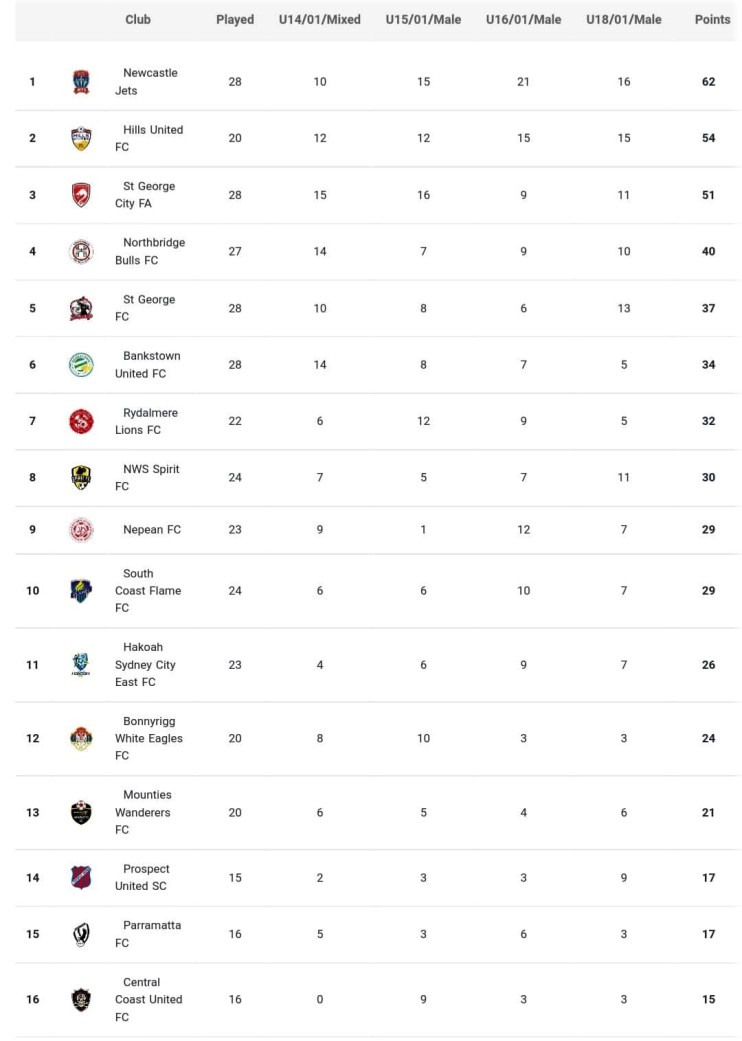Open the Mounties Wanderers FC club name

(146, 812)
